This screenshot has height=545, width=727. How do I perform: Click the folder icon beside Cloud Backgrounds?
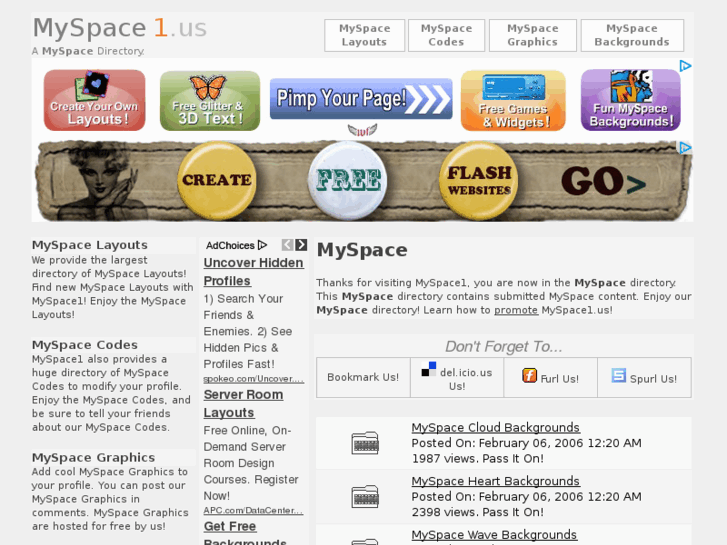[x=365, y=442]
